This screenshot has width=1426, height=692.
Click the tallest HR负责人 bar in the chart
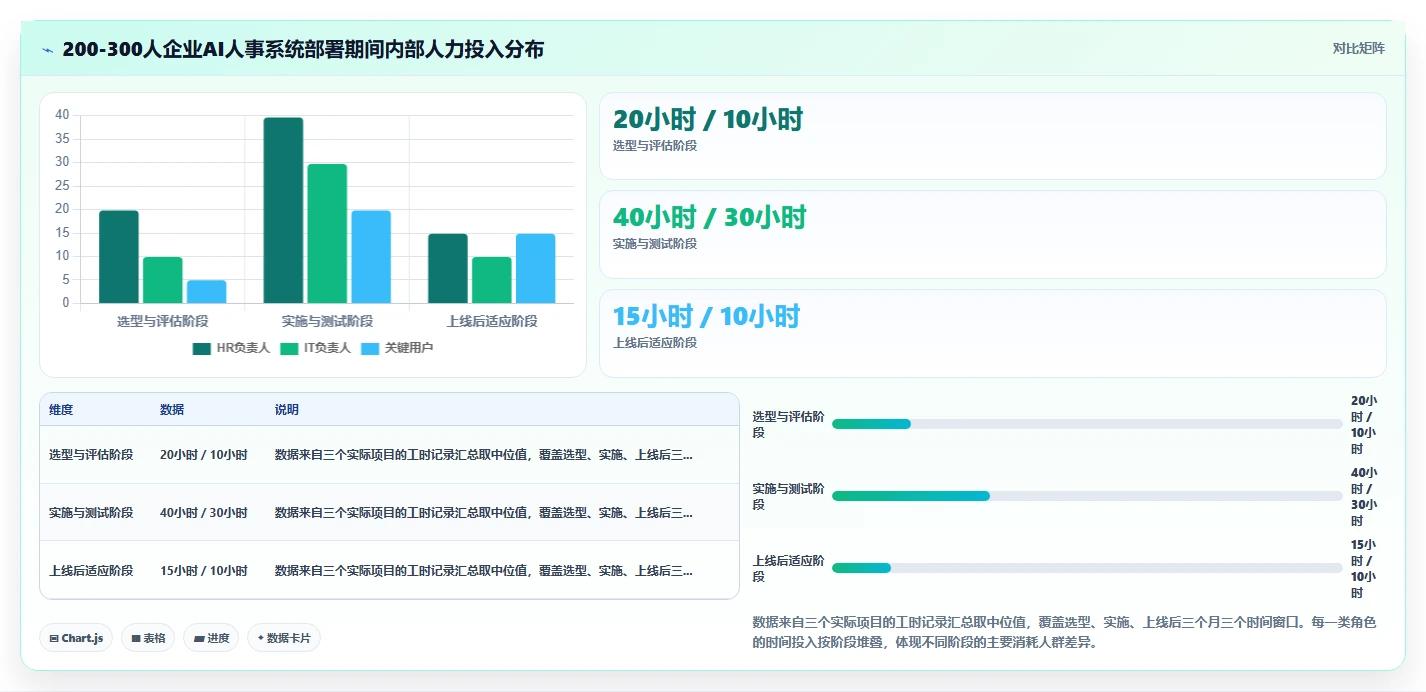(283, 210)
